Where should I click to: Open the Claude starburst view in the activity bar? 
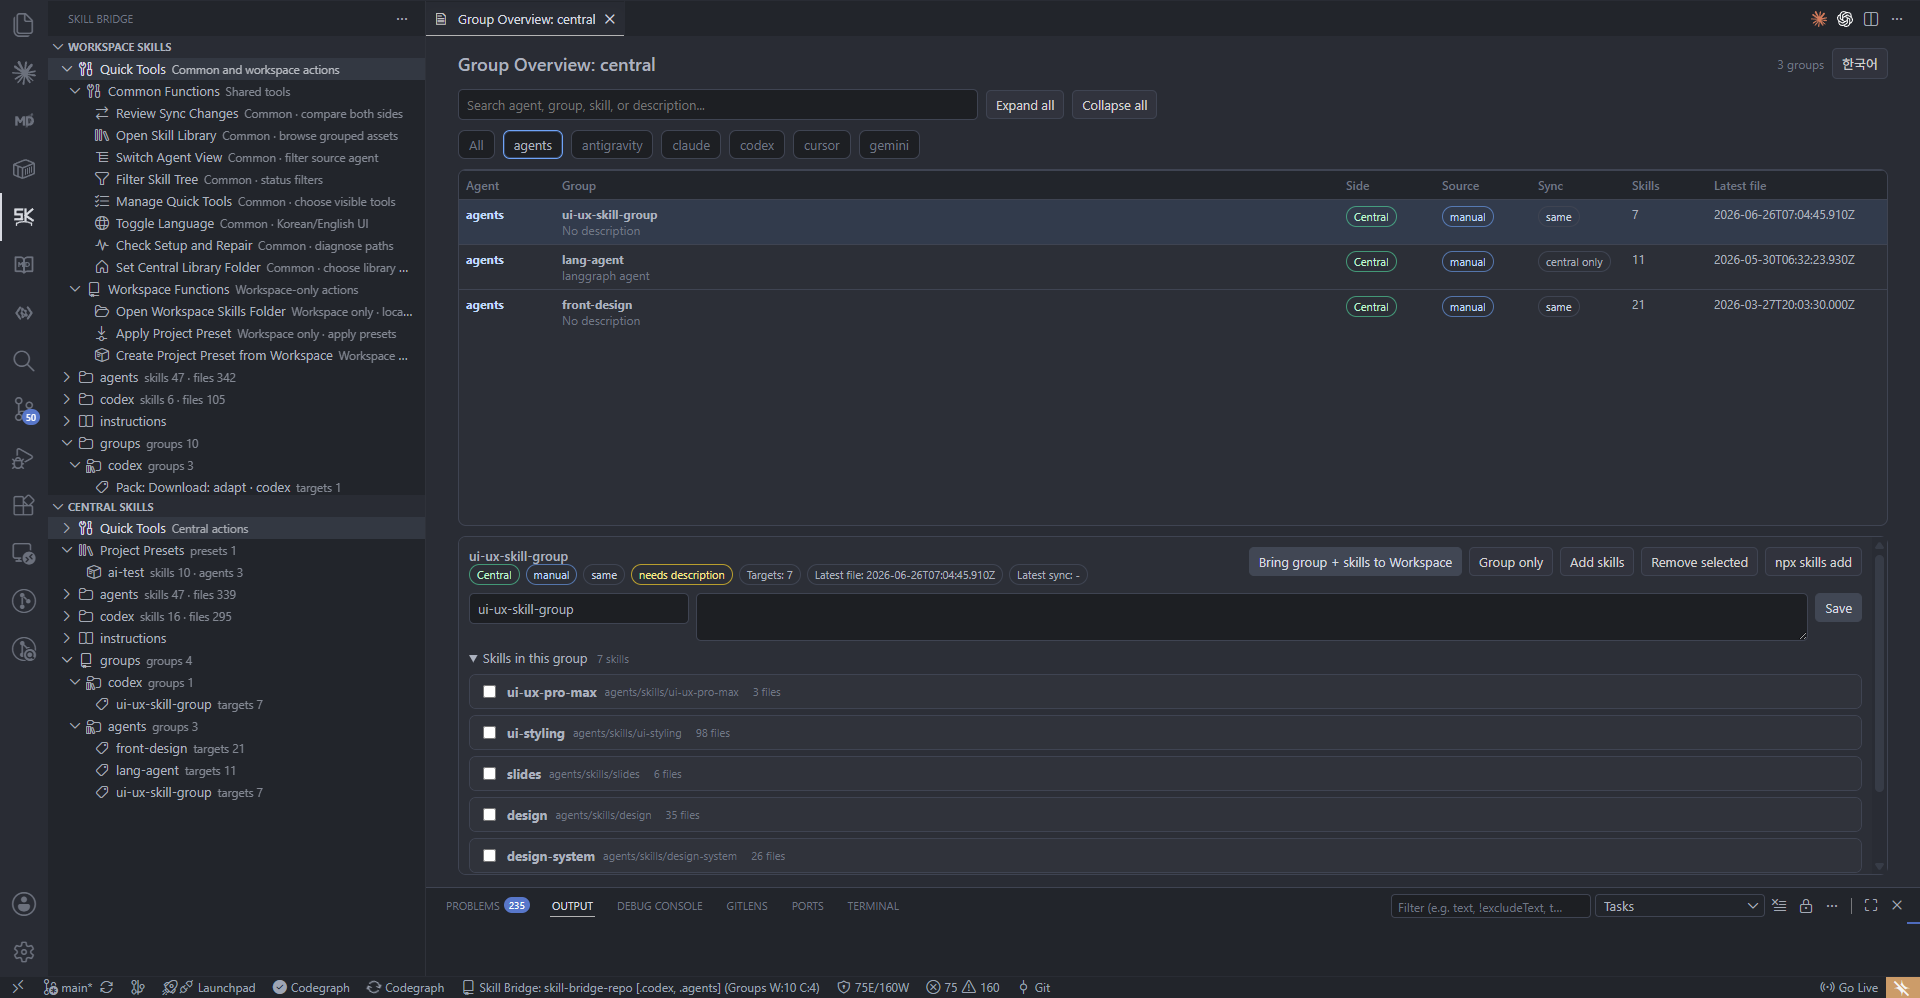(24, 72)
